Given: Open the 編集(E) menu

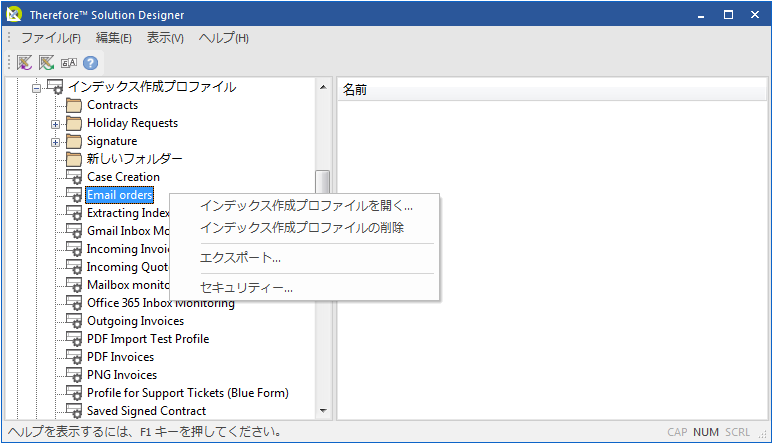Looking at the screenshot, I should coord(114,38).
